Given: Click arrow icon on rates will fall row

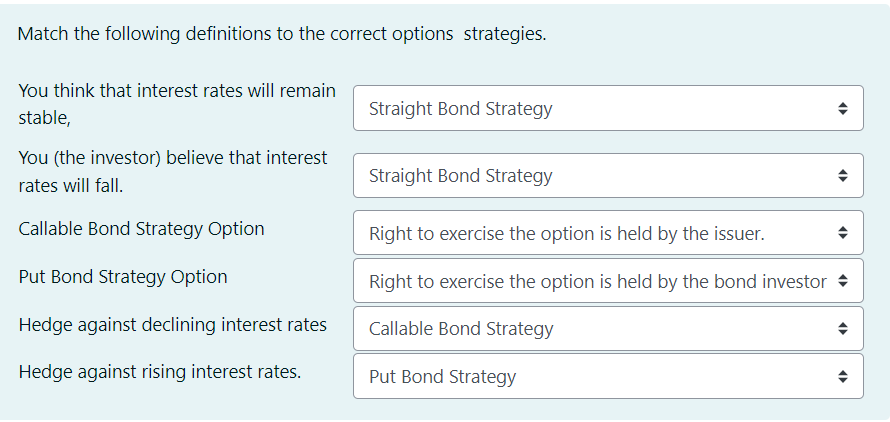Looking at the screenshot, I should click(x=842, y=176).
